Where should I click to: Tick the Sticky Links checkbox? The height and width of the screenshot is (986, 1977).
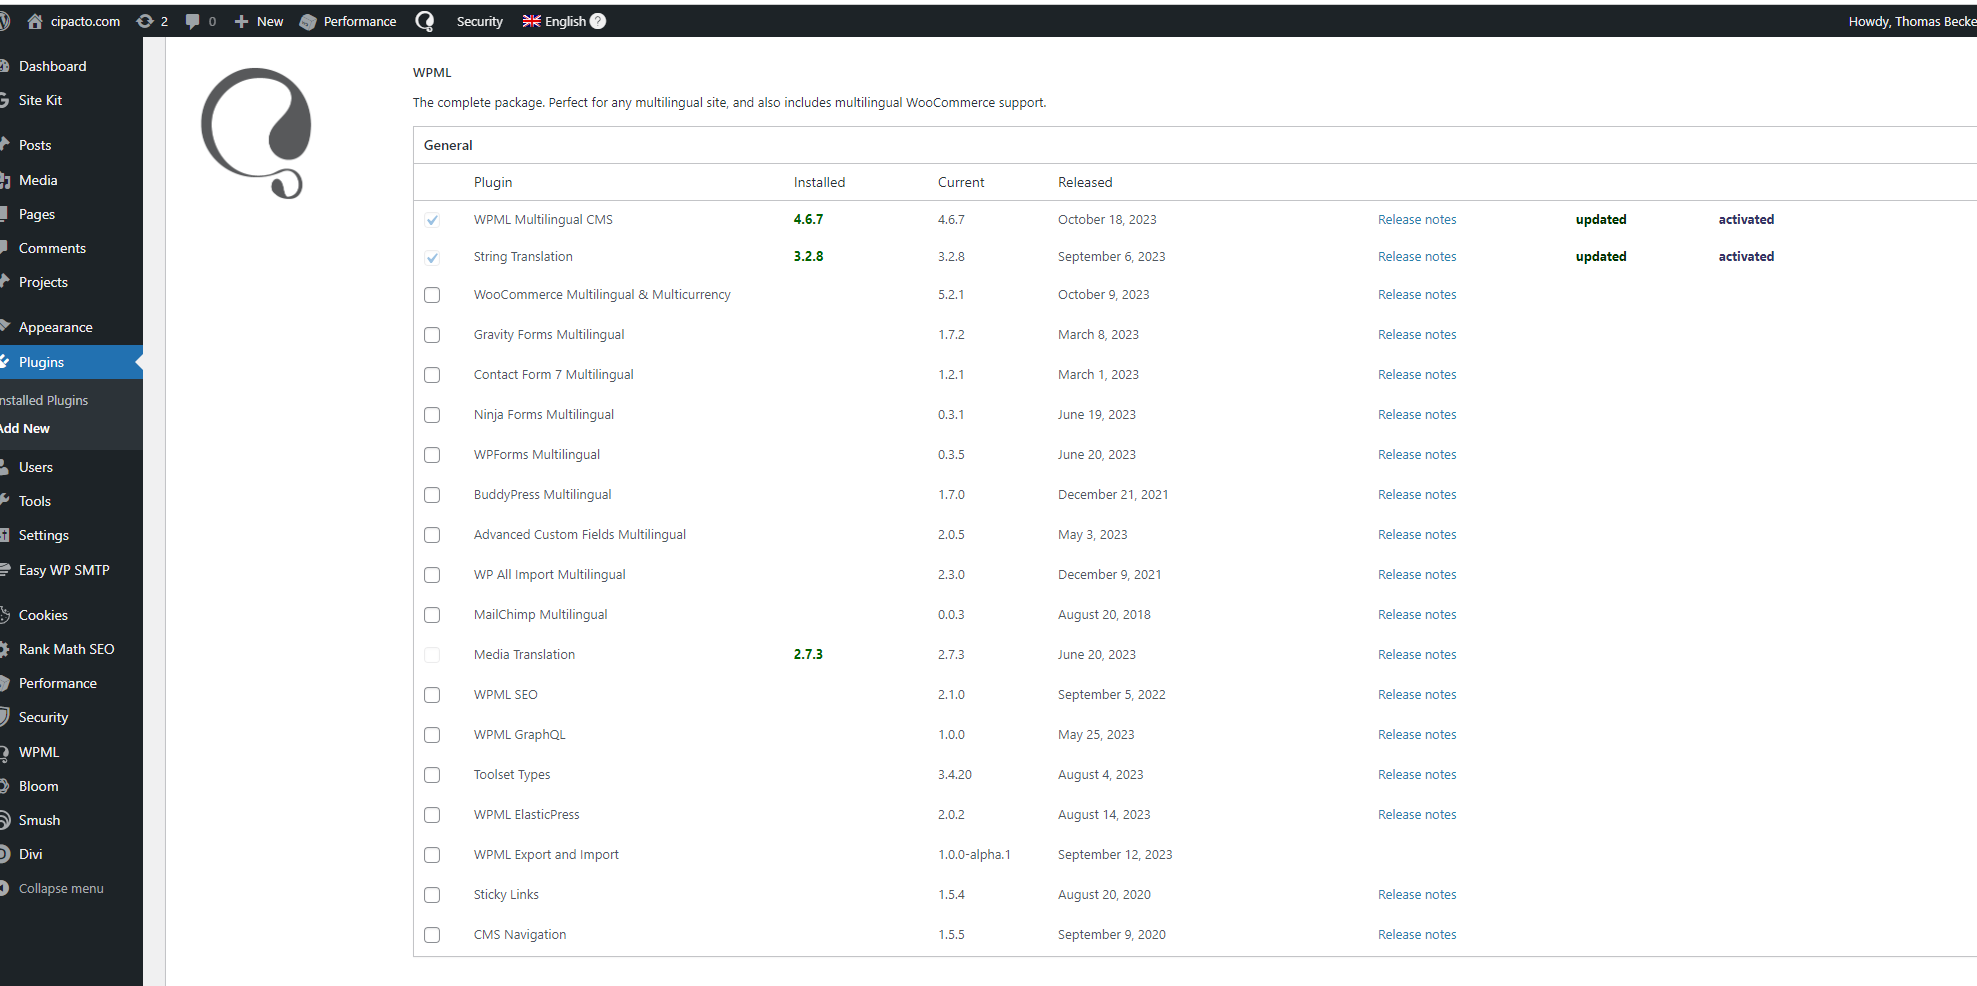point(432,895)
